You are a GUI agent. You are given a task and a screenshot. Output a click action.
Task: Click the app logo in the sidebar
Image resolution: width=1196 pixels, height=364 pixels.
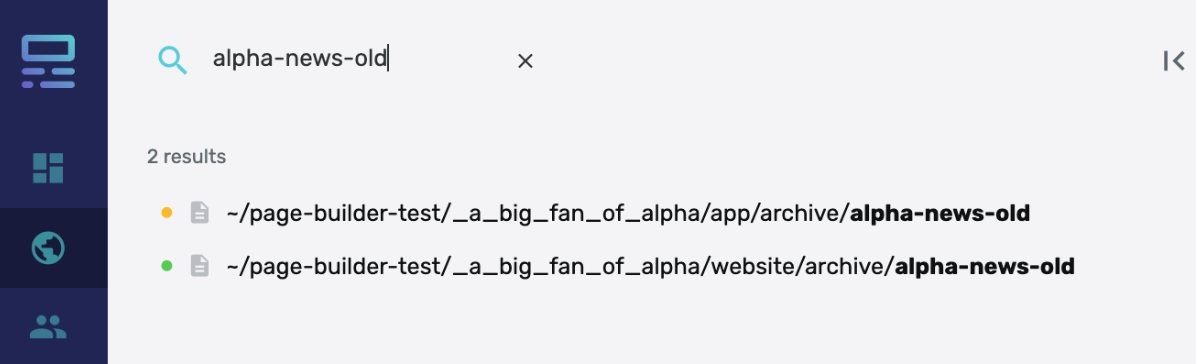pos(48,62)
